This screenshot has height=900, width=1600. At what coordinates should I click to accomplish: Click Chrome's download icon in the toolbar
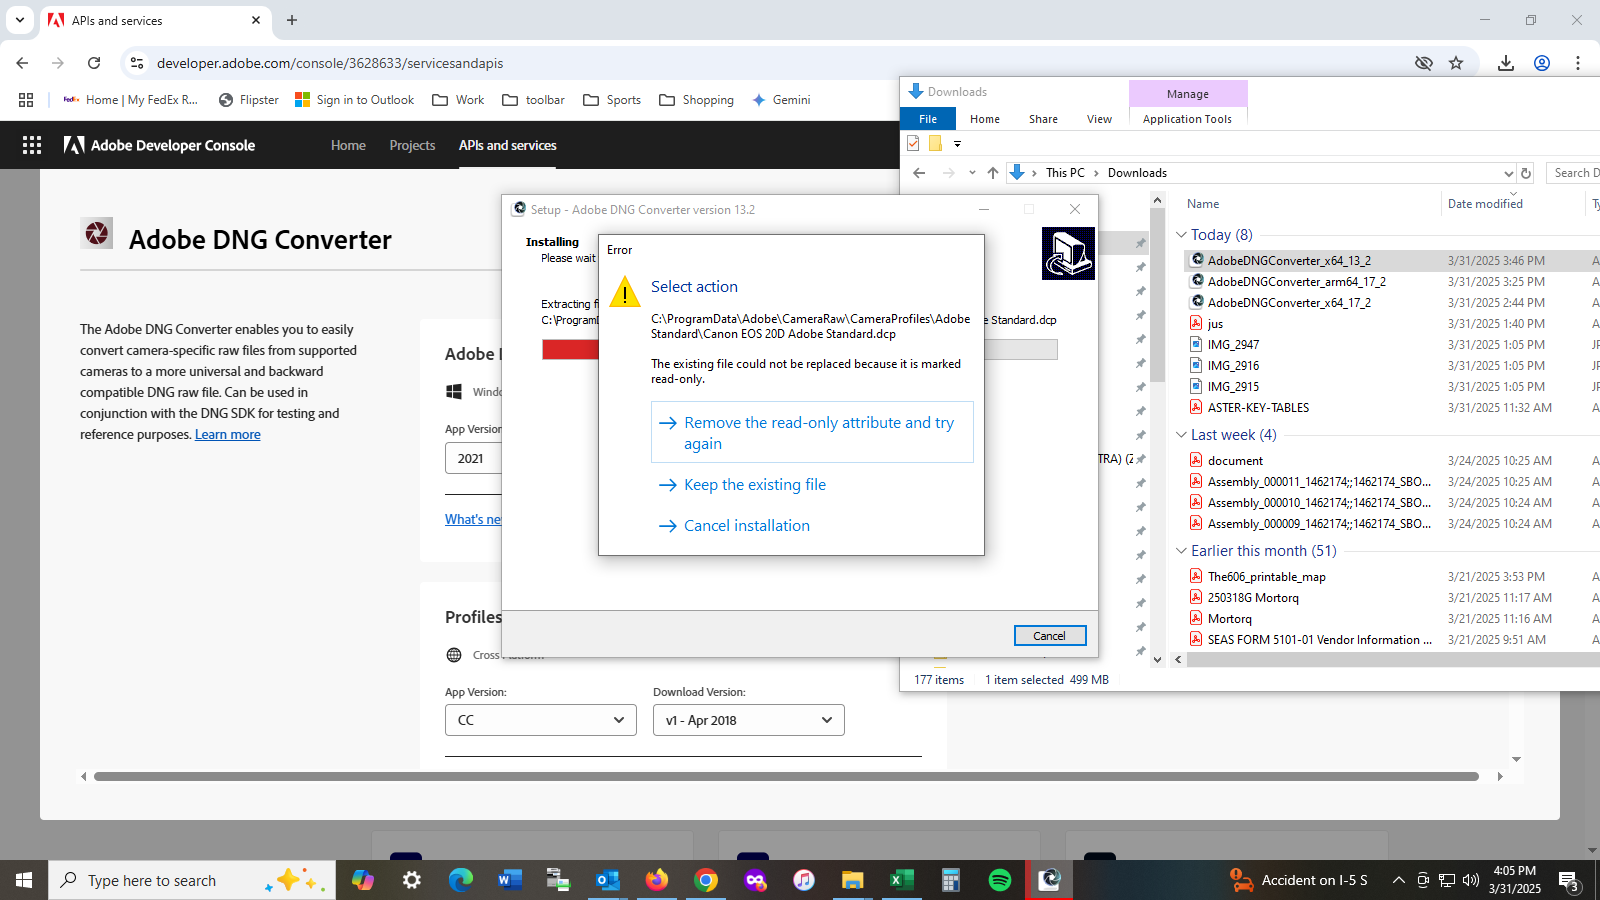coord(1506,62)
